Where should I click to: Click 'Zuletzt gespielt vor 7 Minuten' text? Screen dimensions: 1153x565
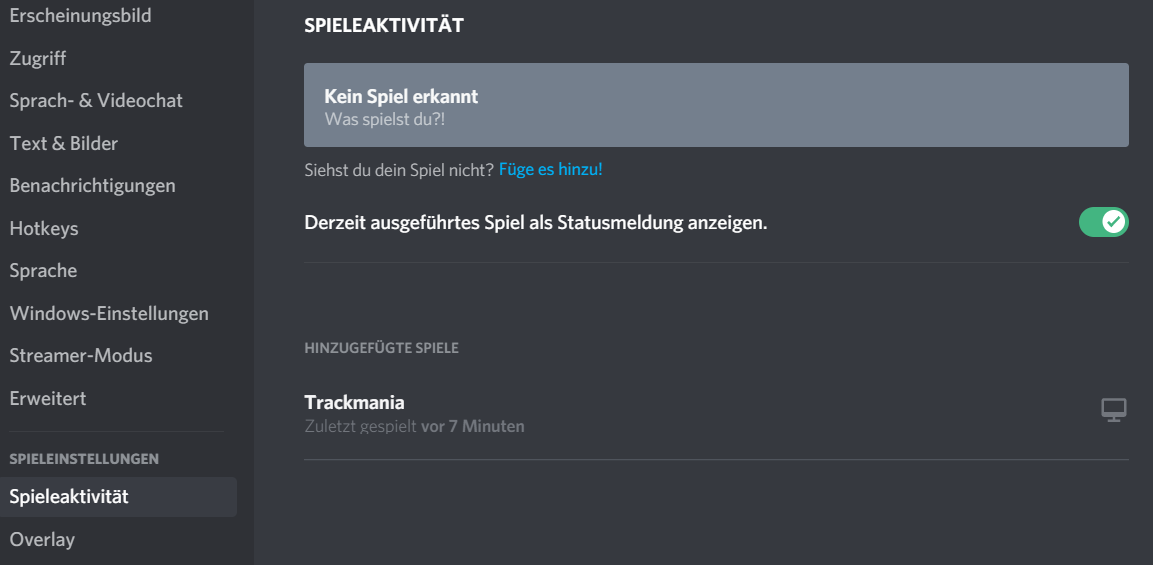[414, 427]
